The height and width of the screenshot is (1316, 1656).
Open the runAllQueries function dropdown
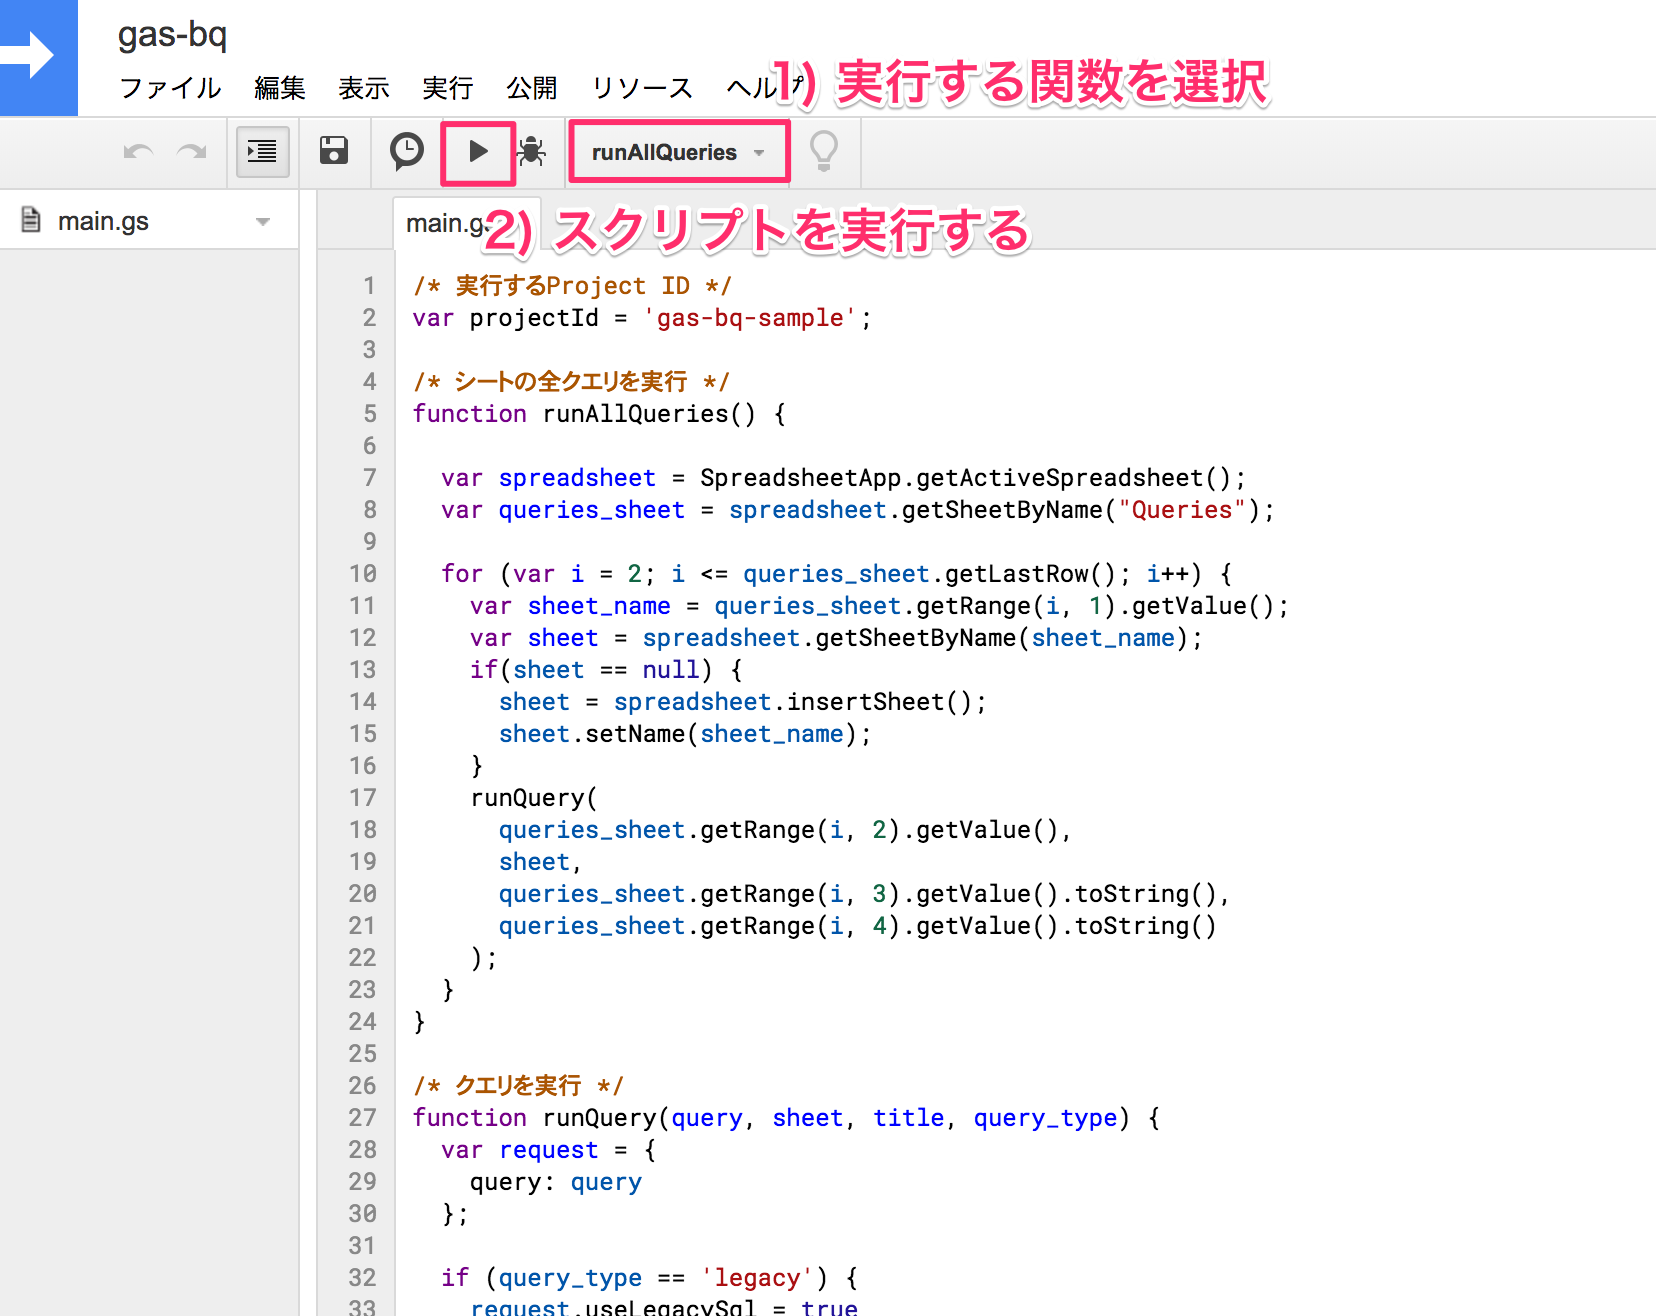point(679,152)
